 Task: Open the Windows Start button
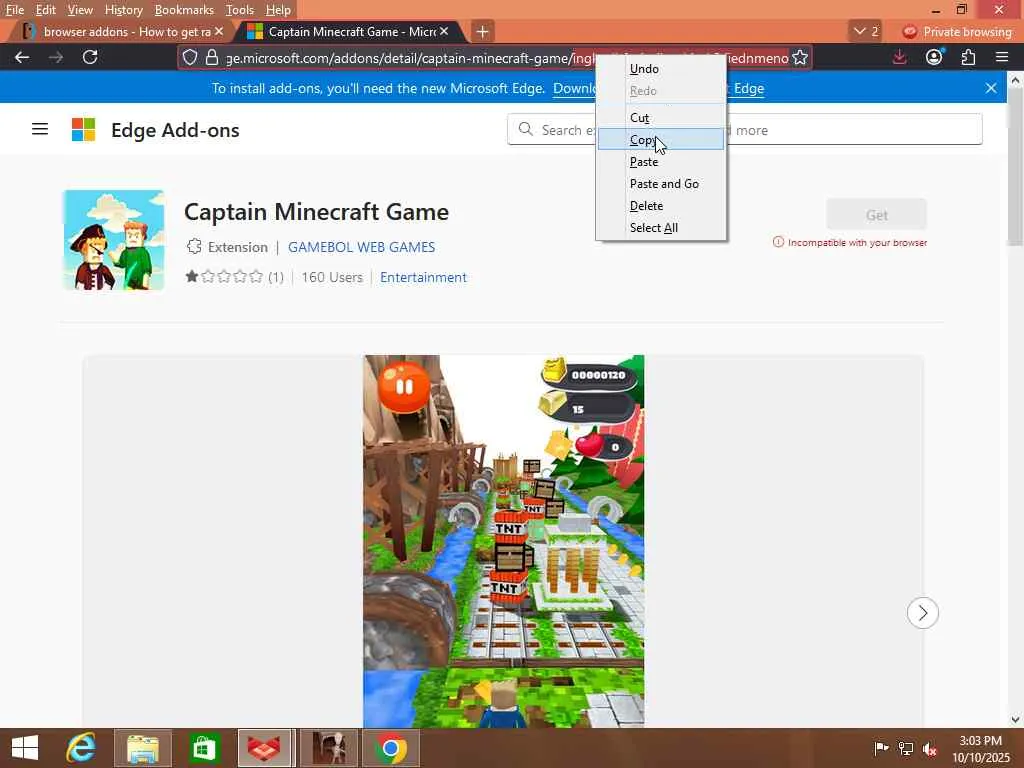25,748
